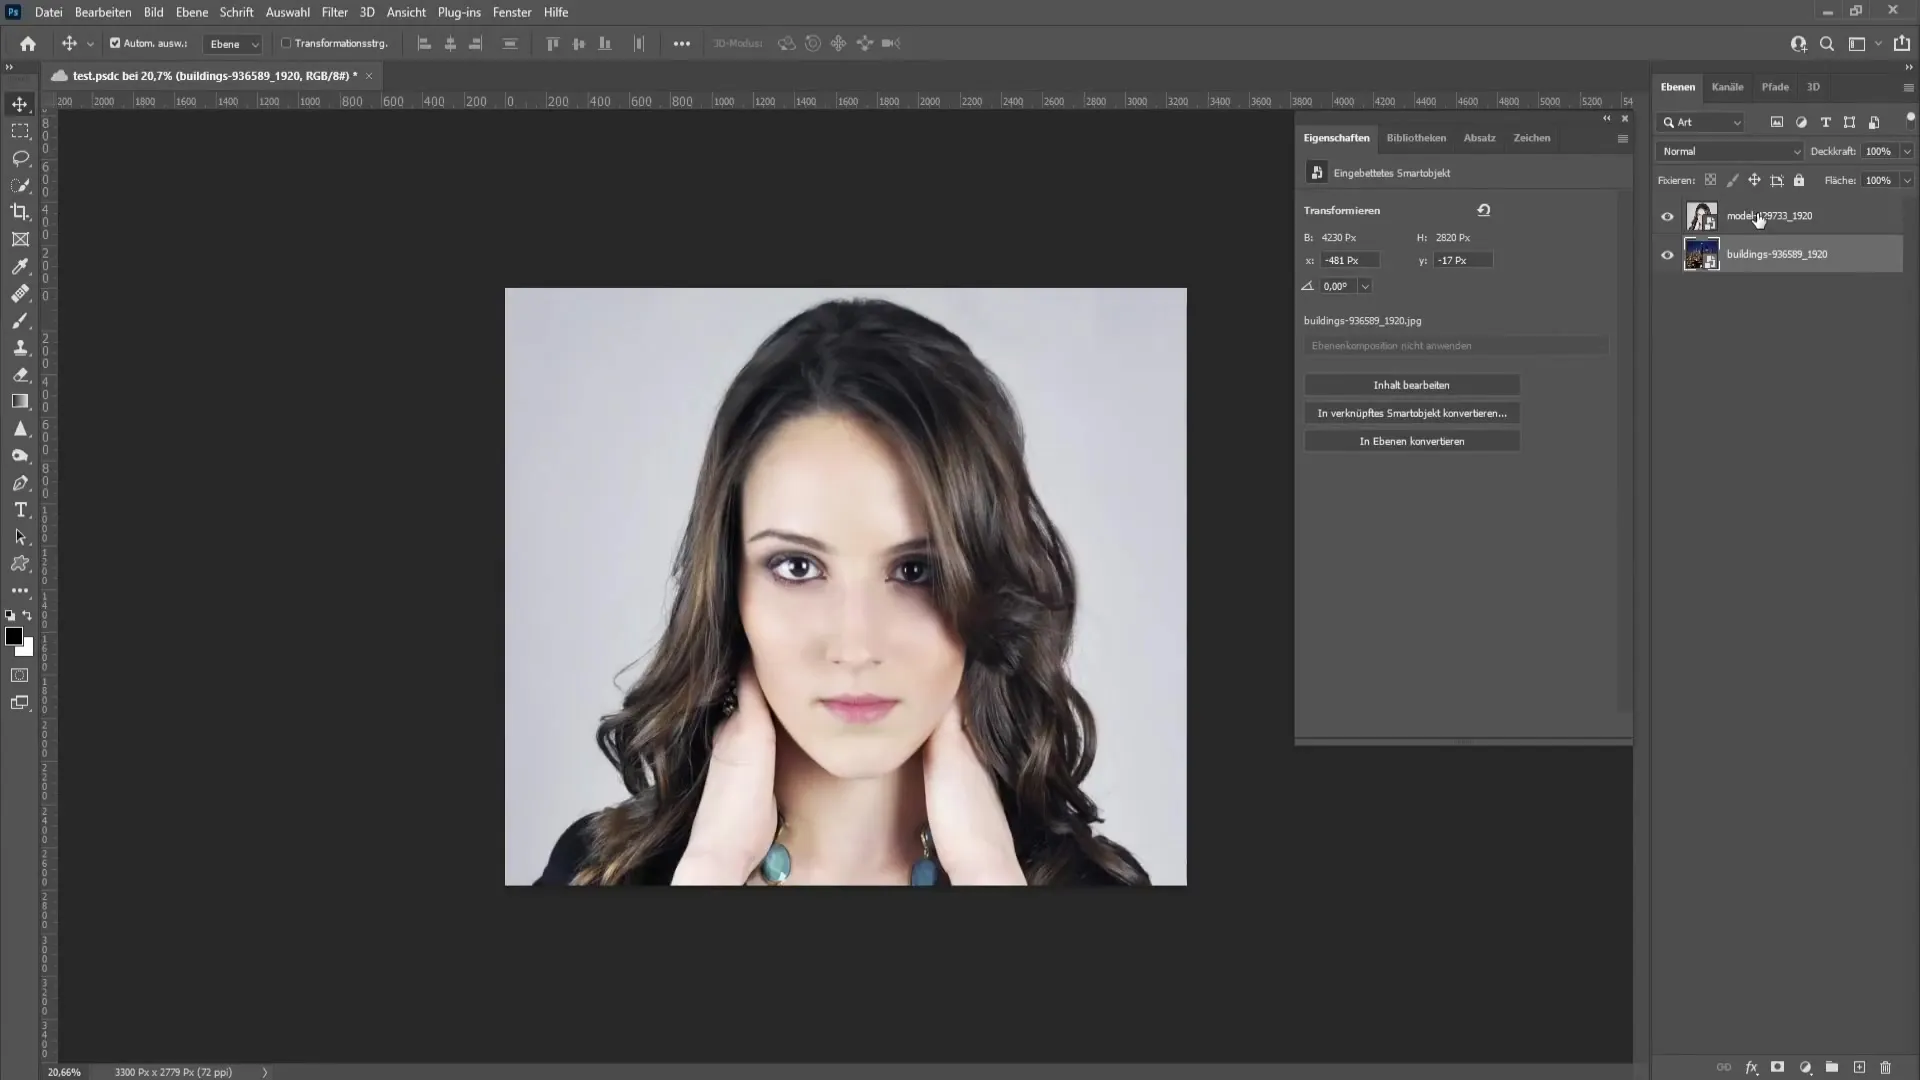
Task: Click the foreground color swatch
Action: (x=16, y=636)
